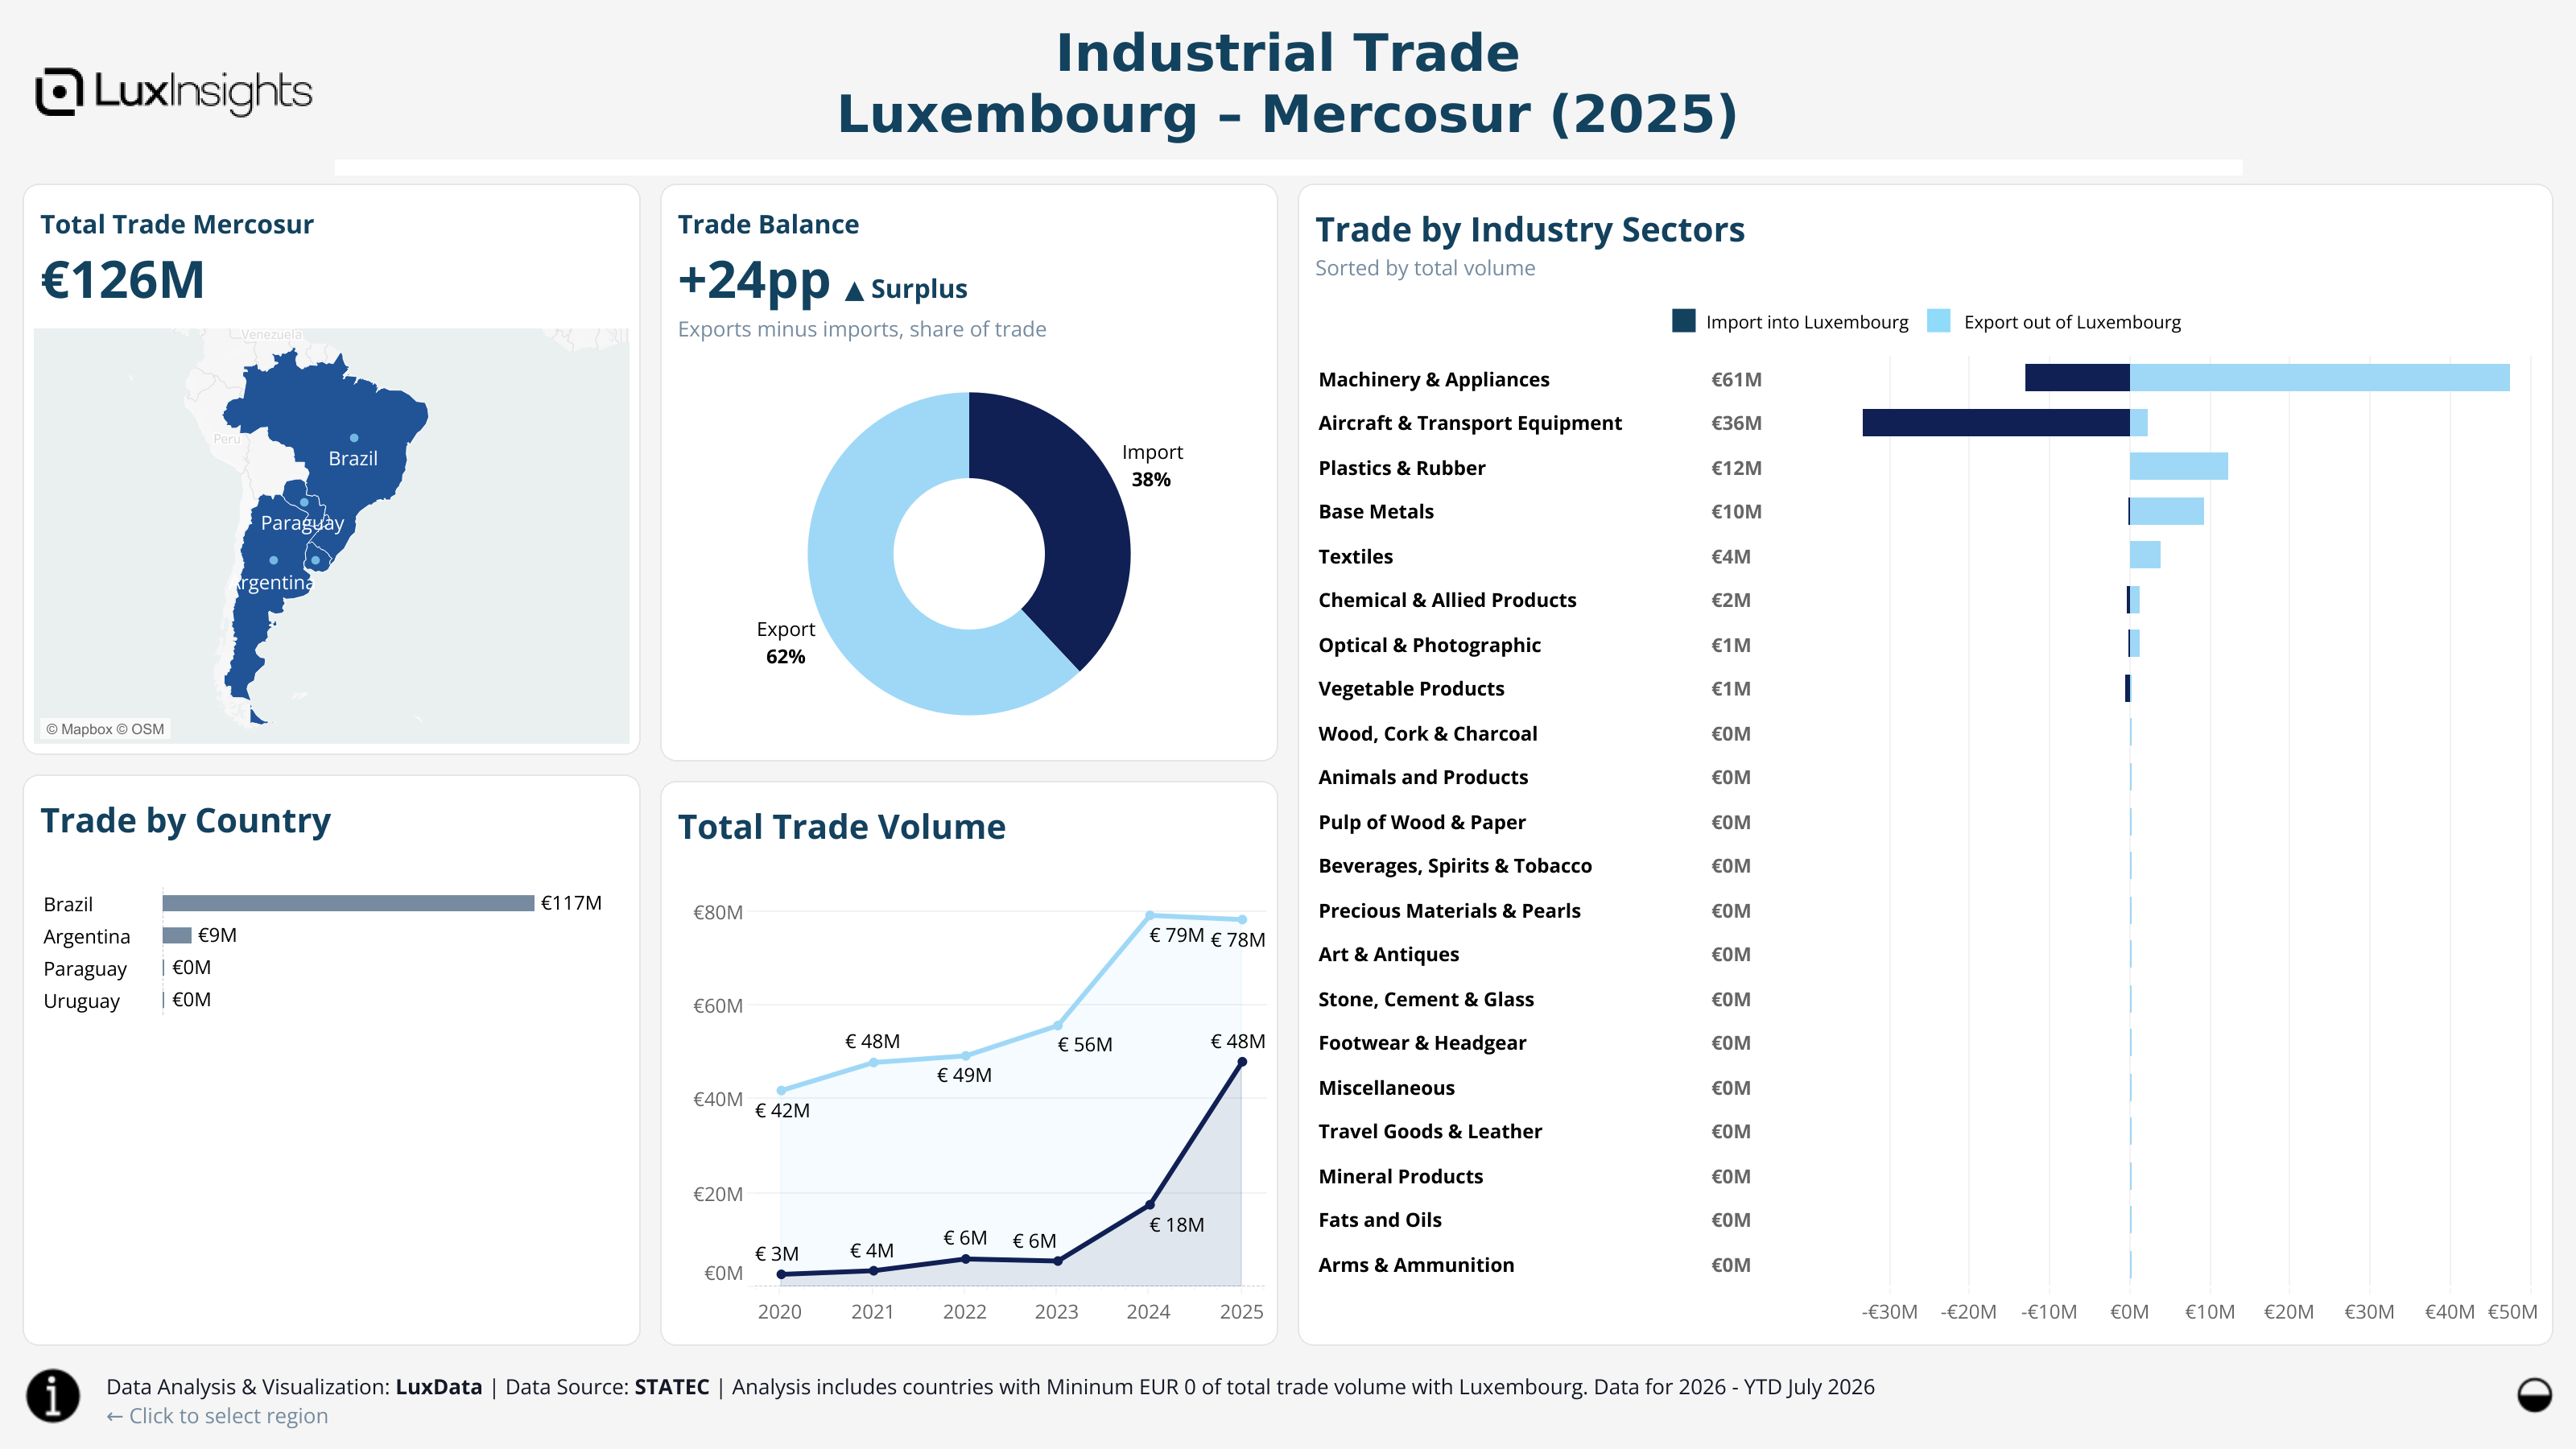Click the 'Base Metals' sector label

[x=1376, y=511]
